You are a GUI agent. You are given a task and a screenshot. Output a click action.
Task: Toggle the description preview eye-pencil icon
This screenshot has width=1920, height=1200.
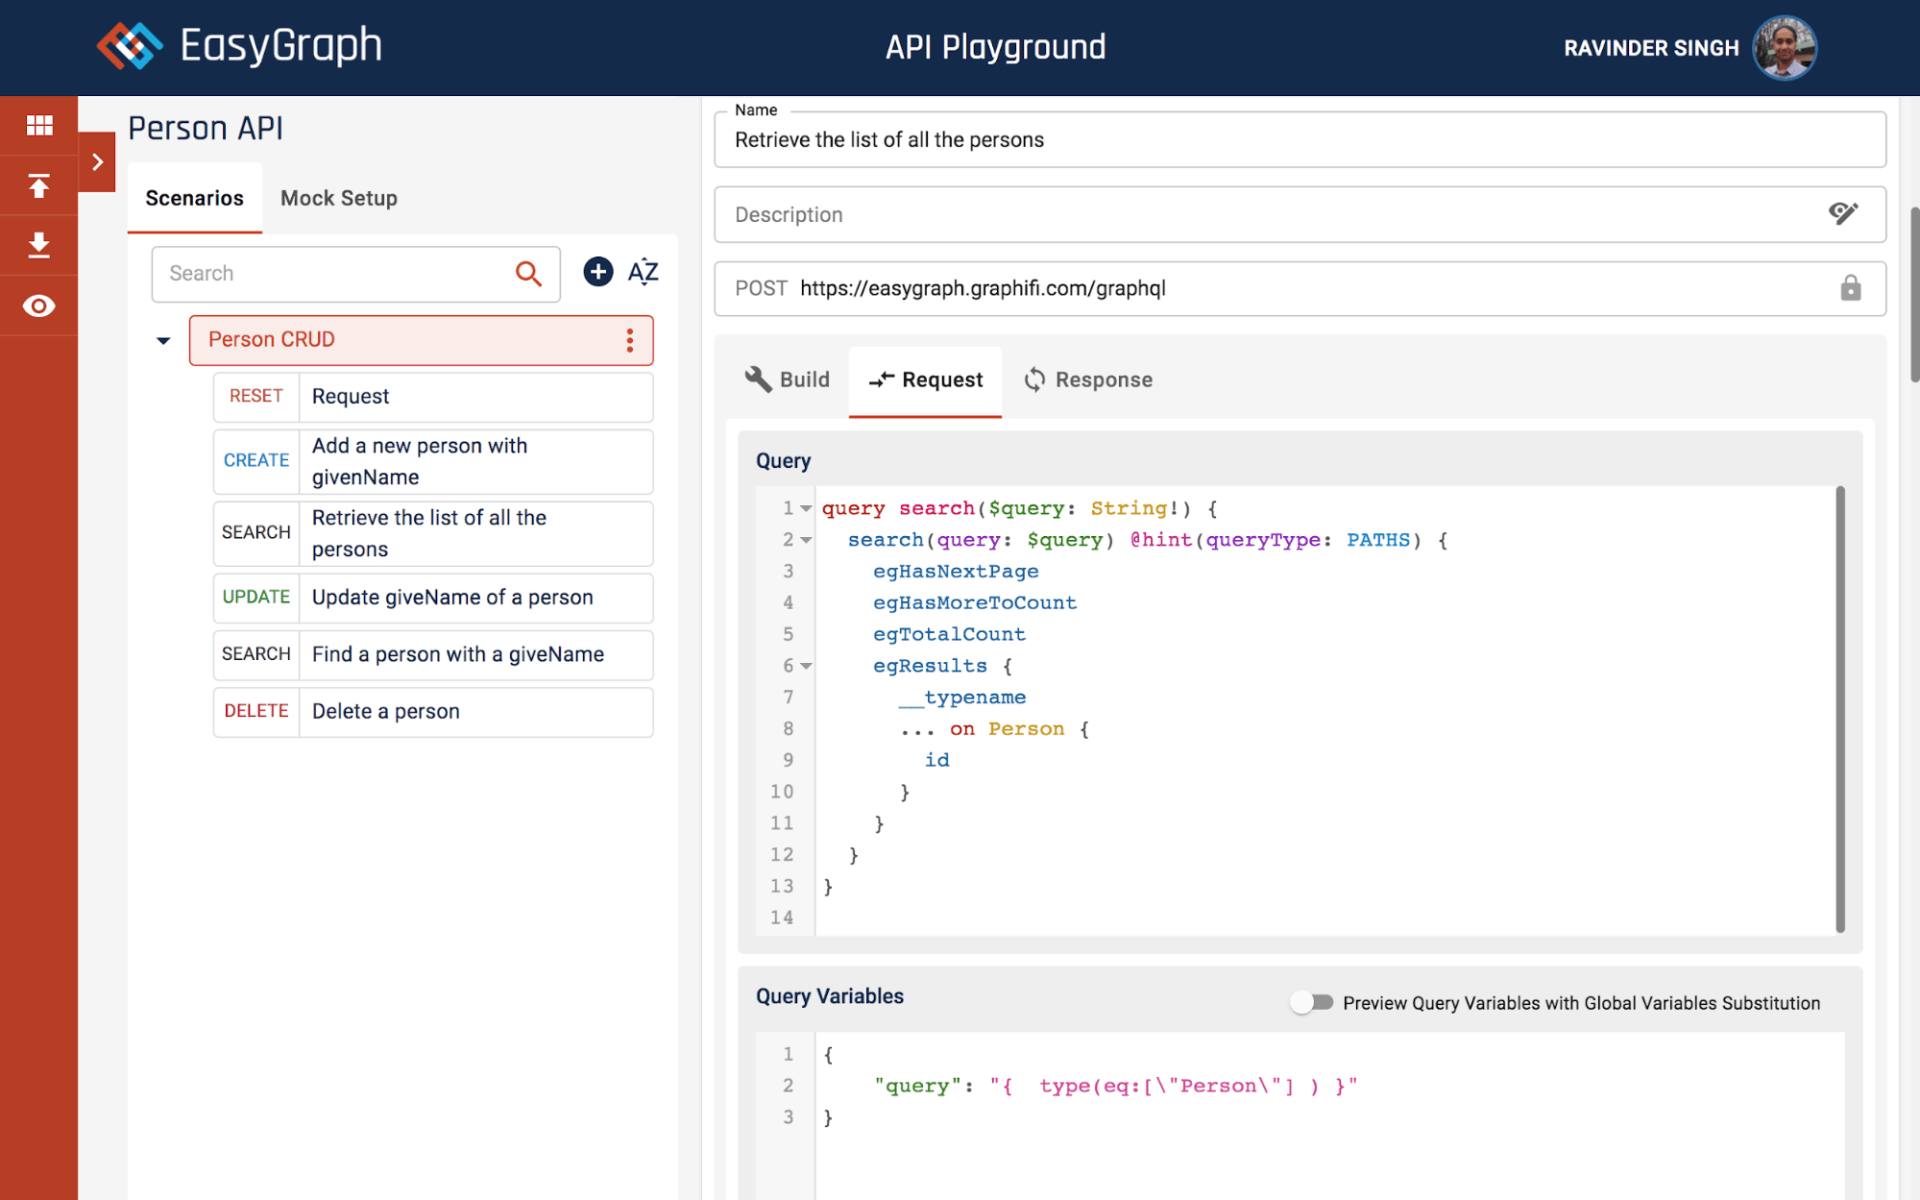(x=1843, y=213)
